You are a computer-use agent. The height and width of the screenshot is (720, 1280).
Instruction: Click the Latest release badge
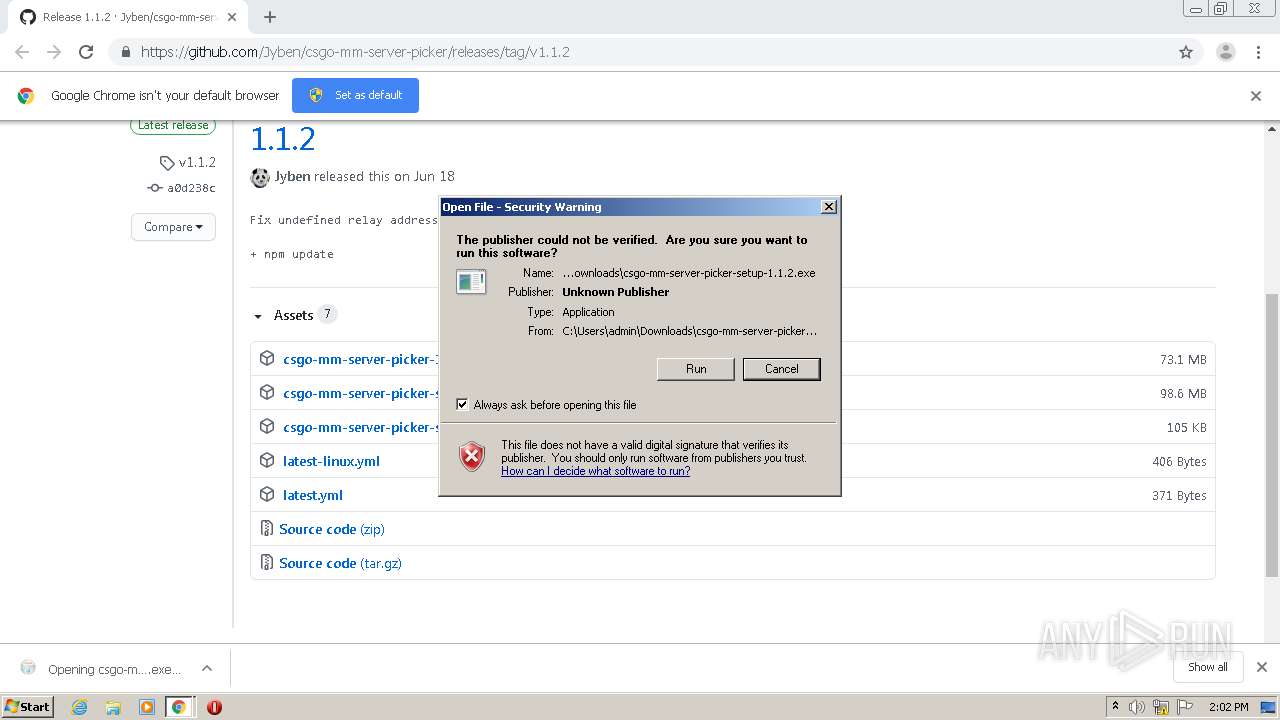[x=173, y=126]
